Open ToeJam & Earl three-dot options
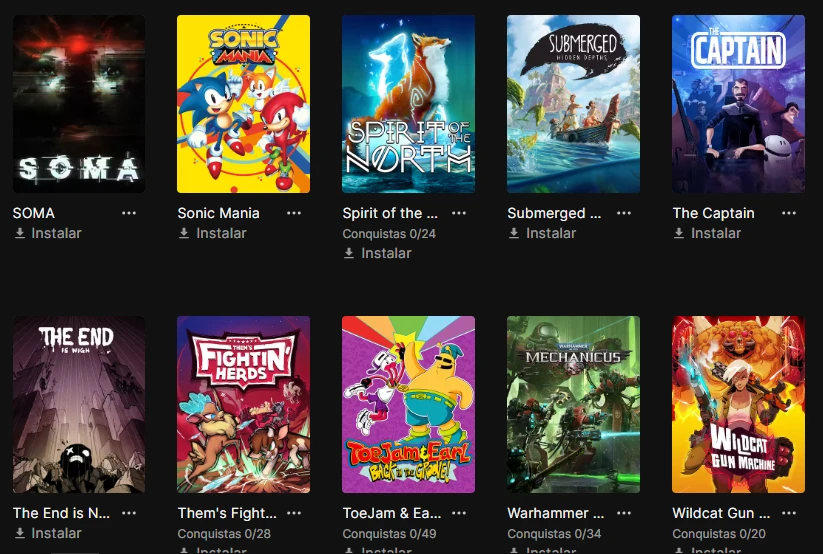Viewport: 823px width, 554px height. (459, 513)
